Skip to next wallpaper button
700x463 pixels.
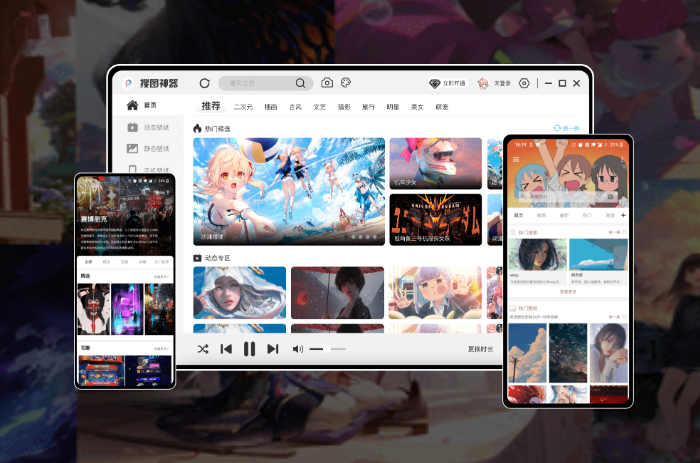(x=273, y=349)
